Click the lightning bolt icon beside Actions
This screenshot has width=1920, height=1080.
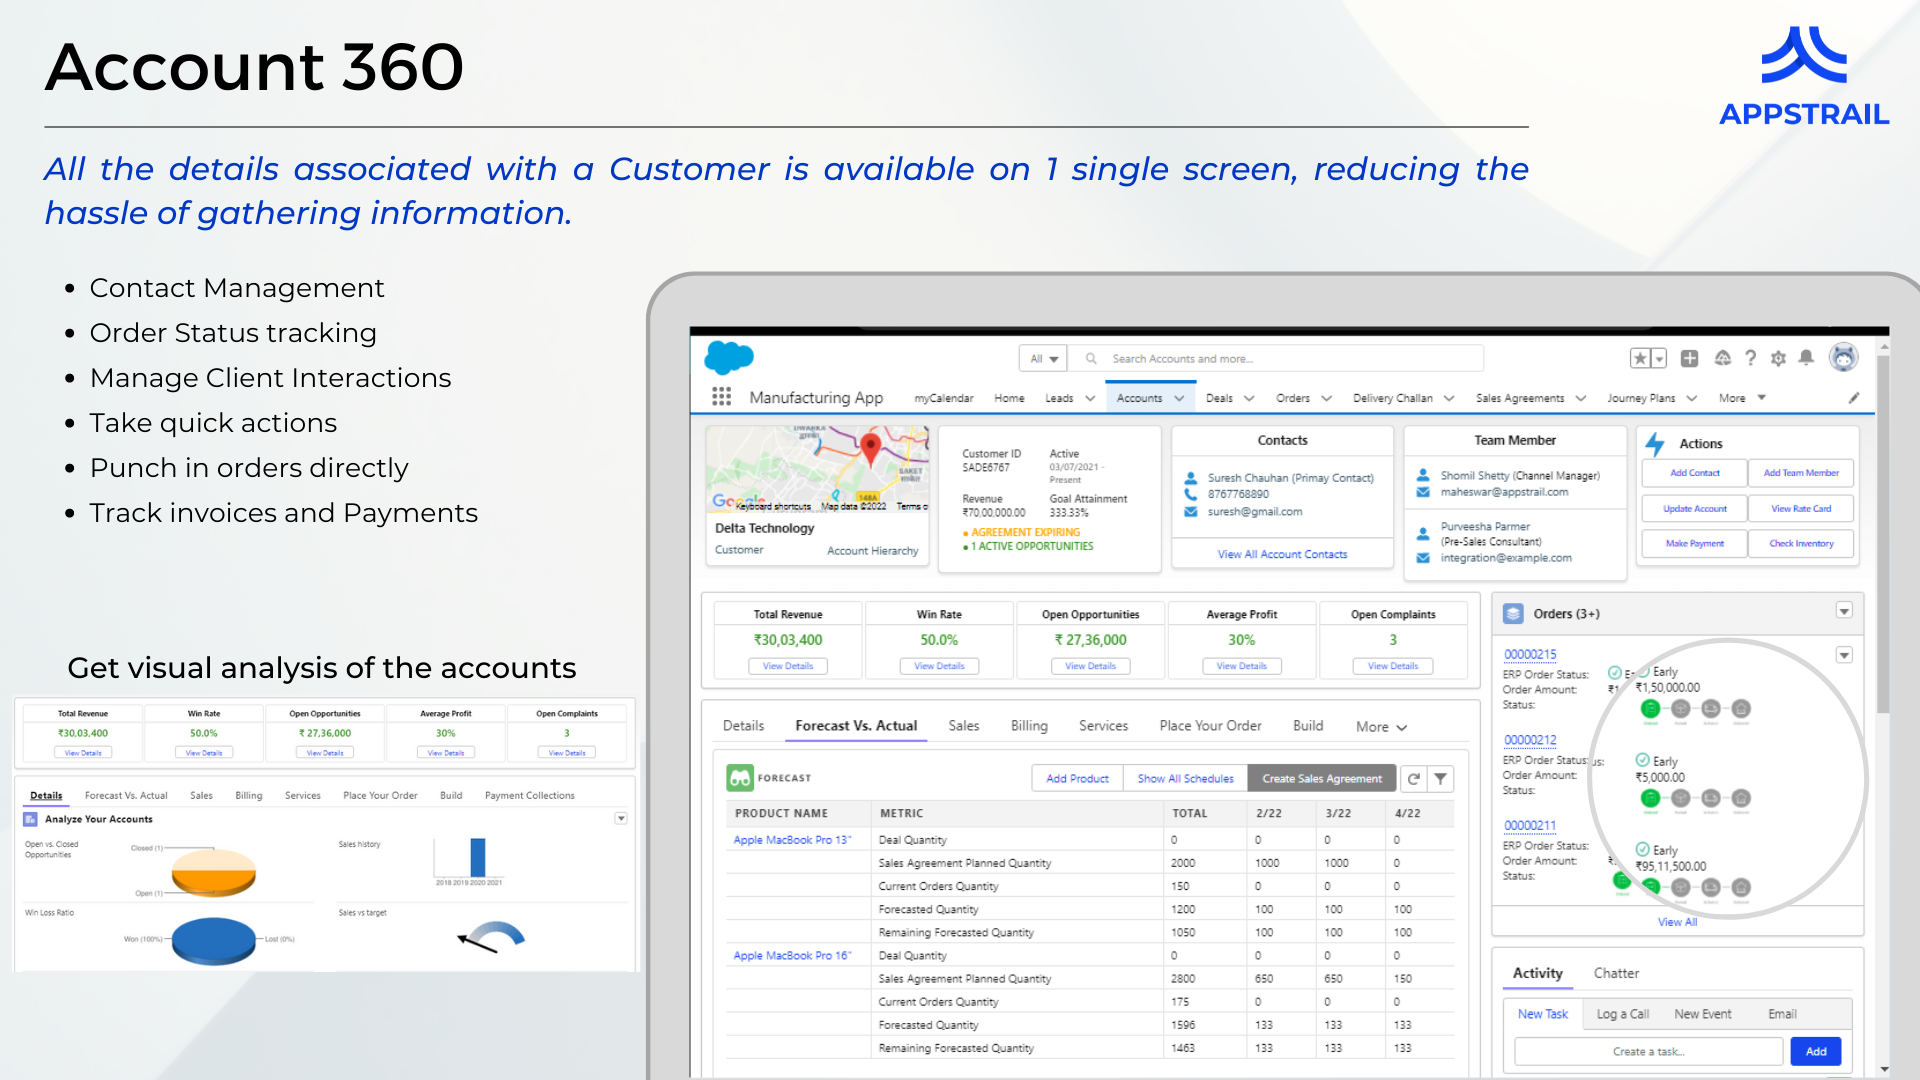pyautogui.click(x=1655, y=443)
